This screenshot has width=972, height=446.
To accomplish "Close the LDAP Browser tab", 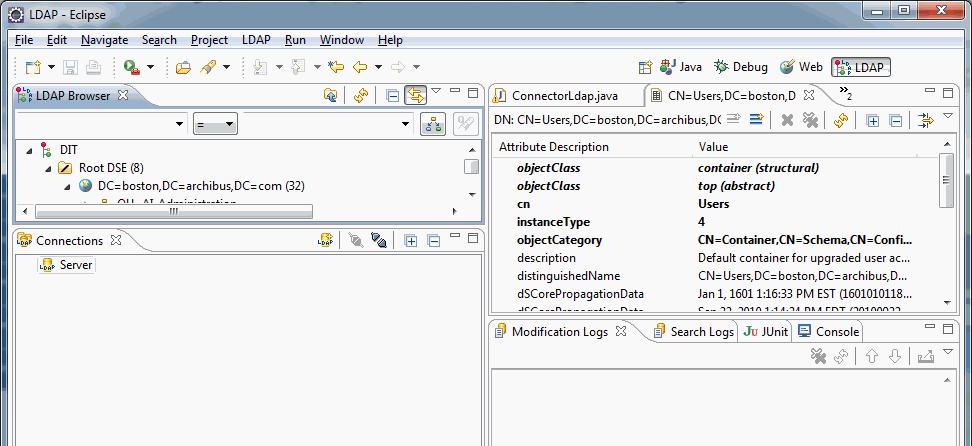I will 123,96.
